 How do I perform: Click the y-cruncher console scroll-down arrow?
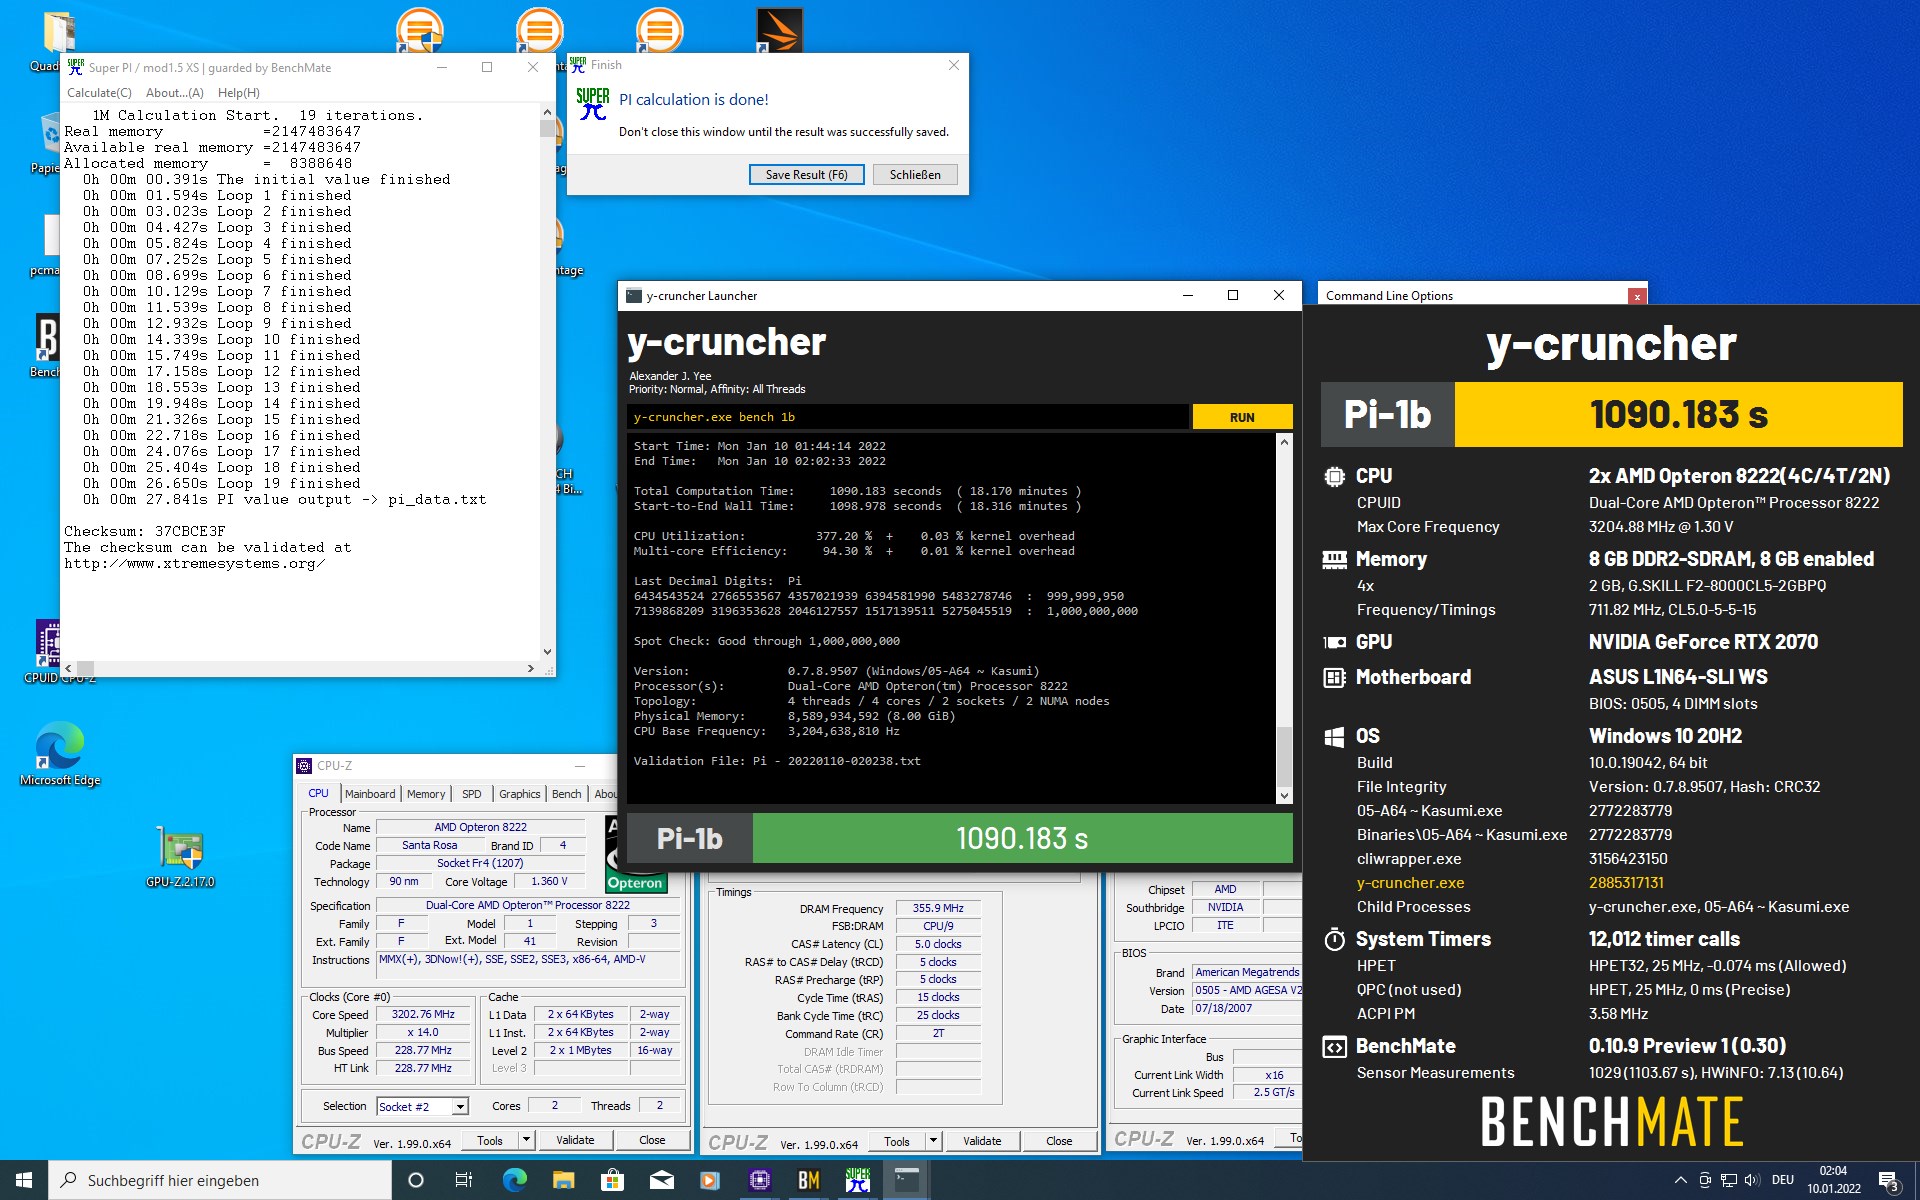tap(1284, 796)
